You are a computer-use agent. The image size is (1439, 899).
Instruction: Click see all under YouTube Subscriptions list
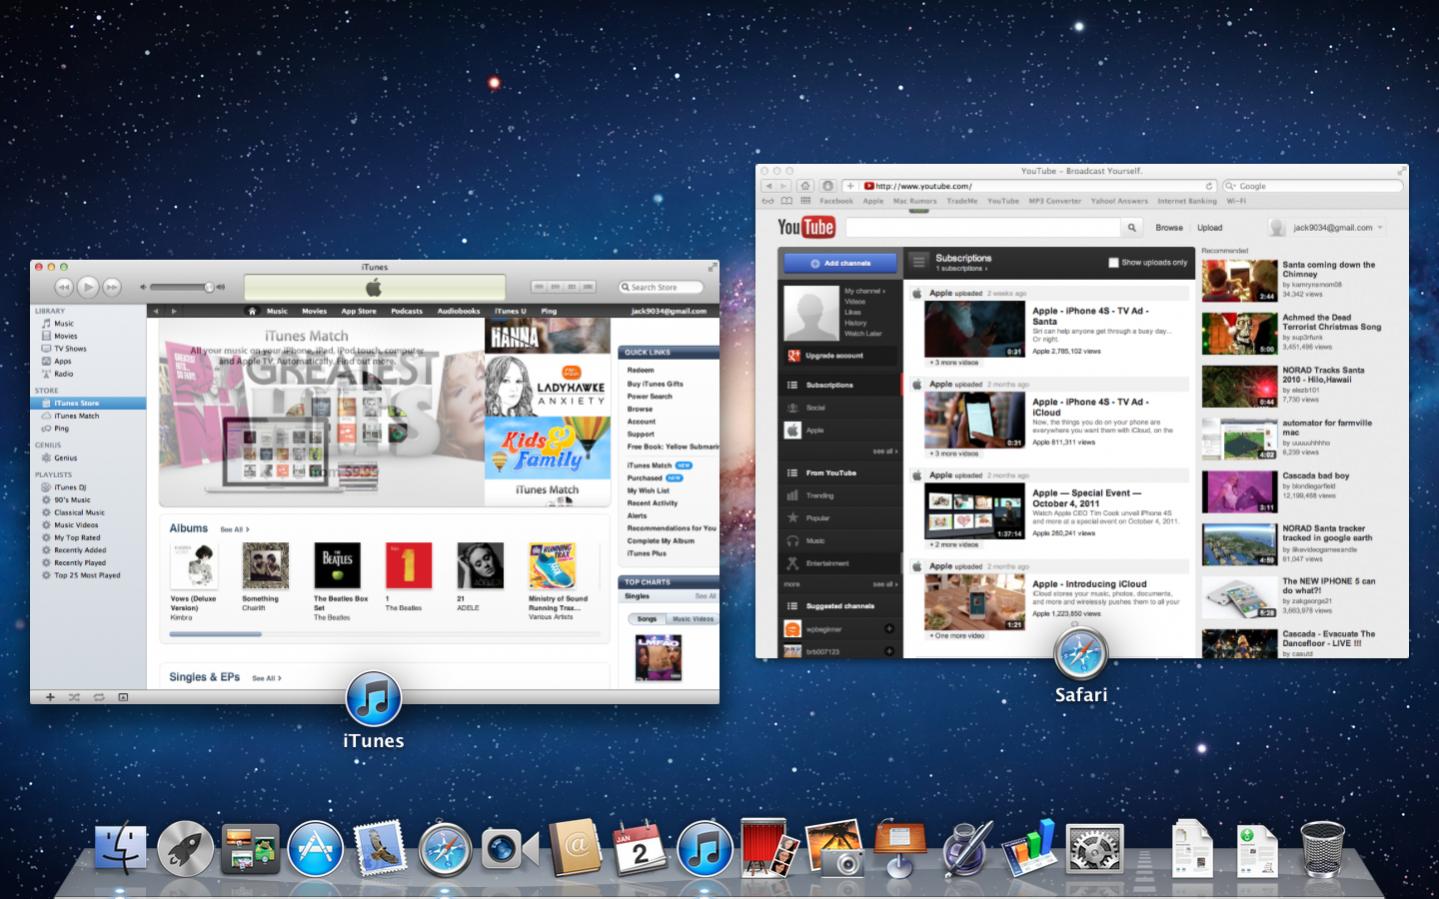tap(883, 451)
